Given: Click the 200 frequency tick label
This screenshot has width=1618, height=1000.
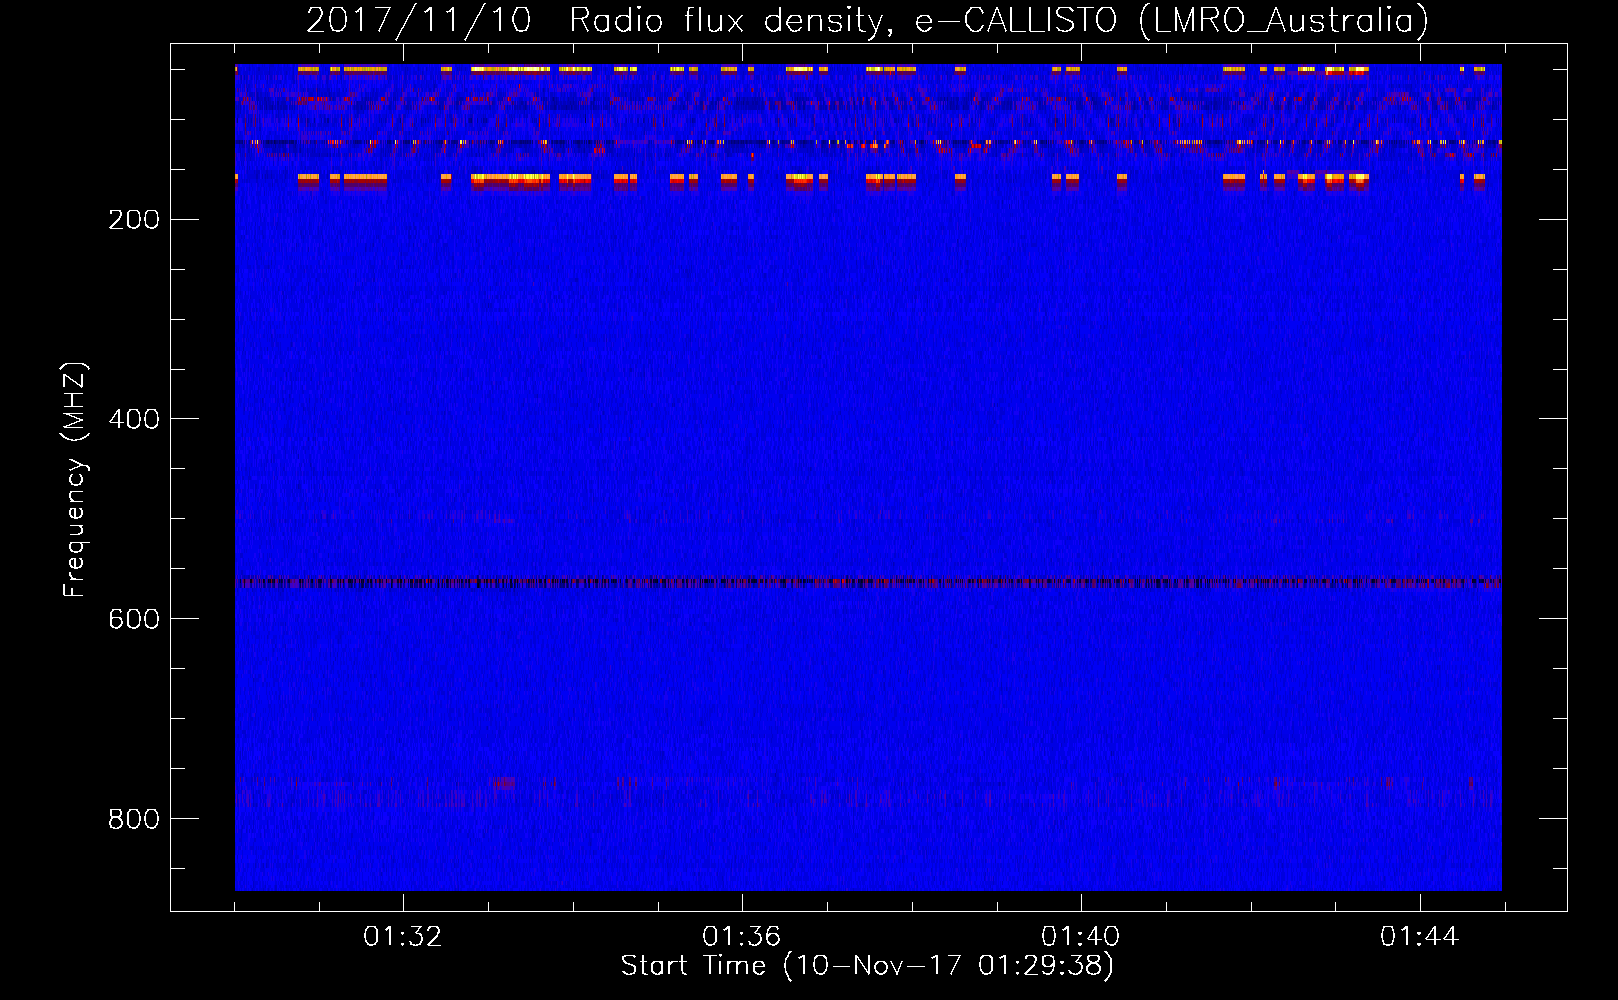Looking at the screenshot, I should 134,219.
